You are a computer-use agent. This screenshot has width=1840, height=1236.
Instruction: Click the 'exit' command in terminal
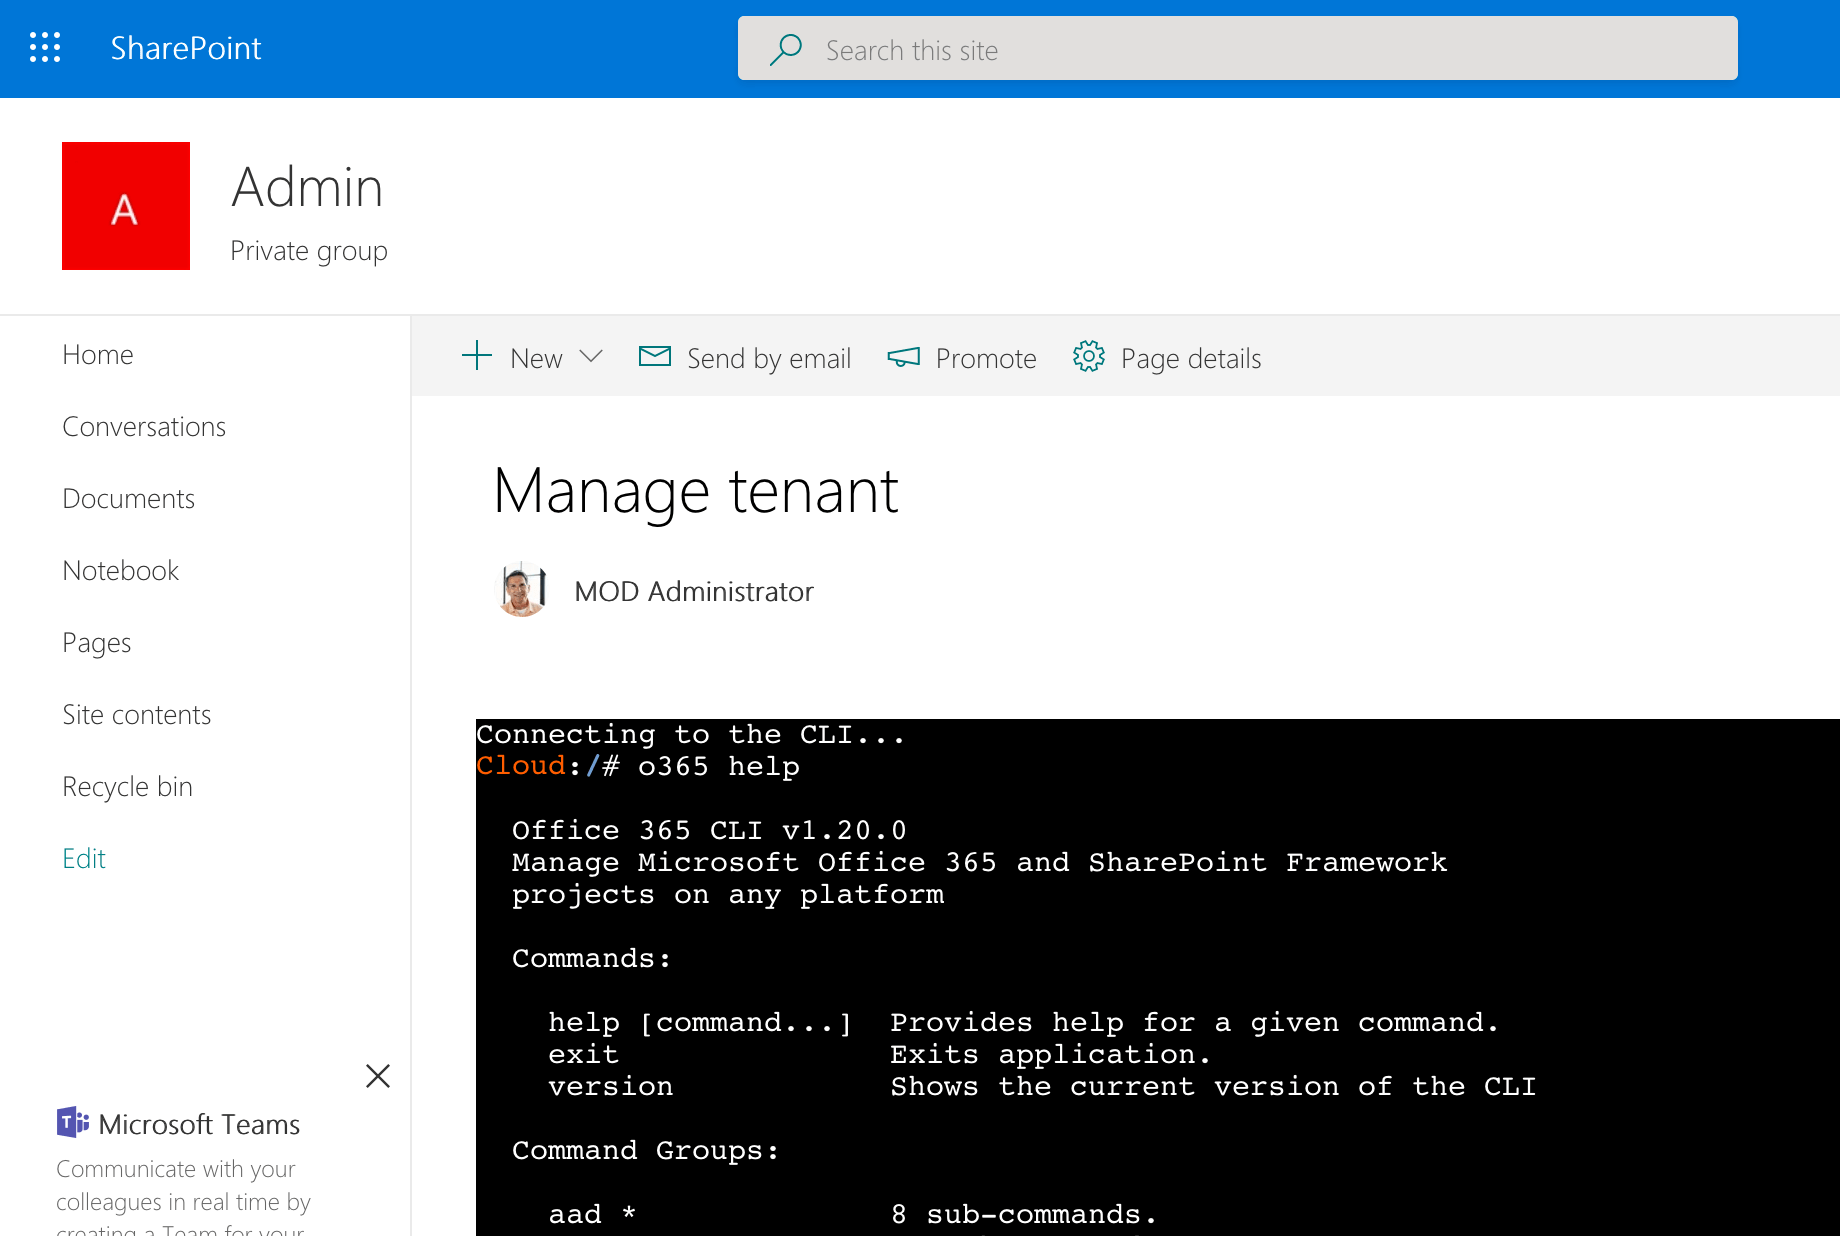(584, 1055)
